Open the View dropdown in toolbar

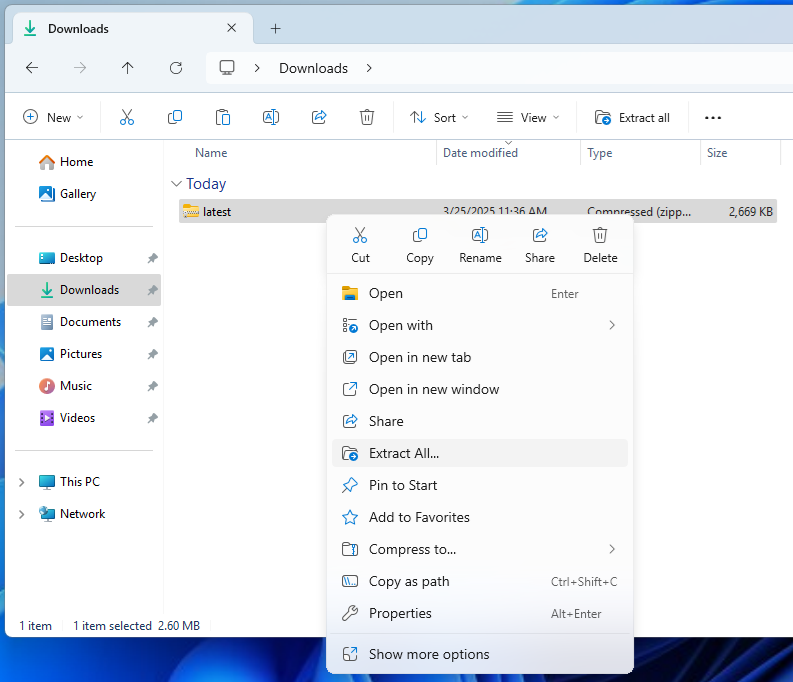pyautogui.click(x=528, y=117)
